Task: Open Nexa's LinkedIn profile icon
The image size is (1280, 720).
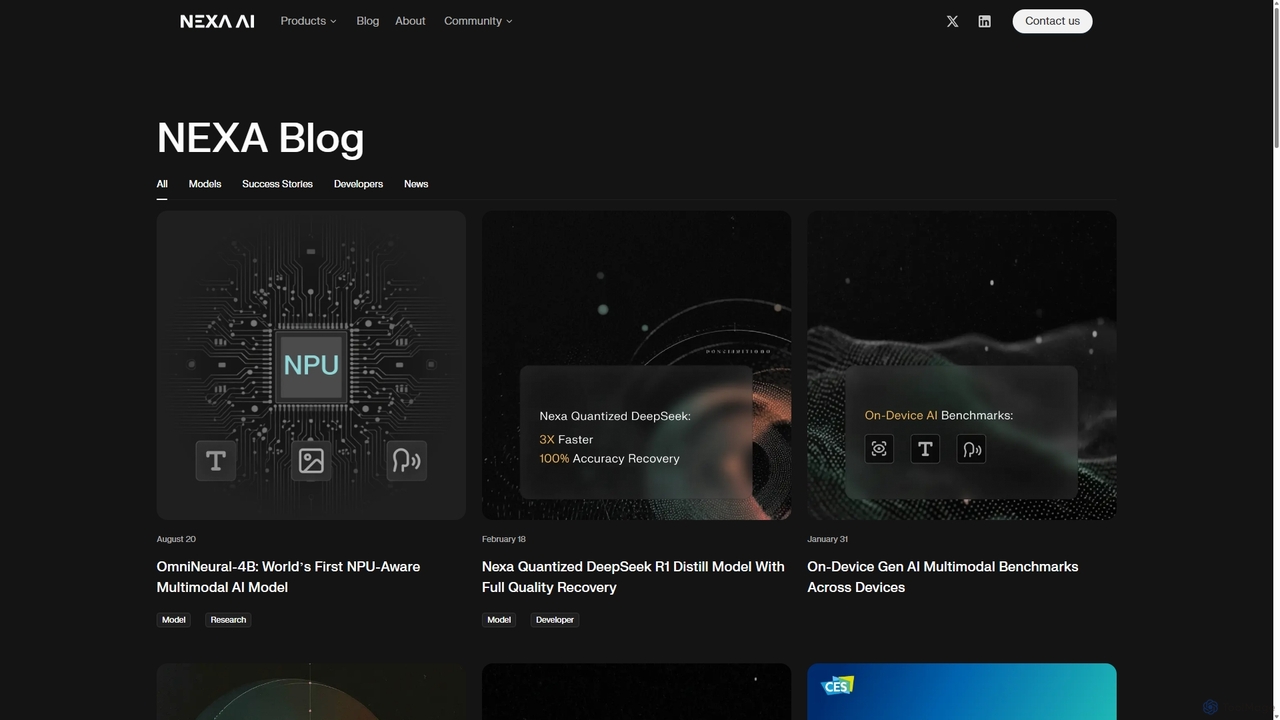Action: (984, 21)
